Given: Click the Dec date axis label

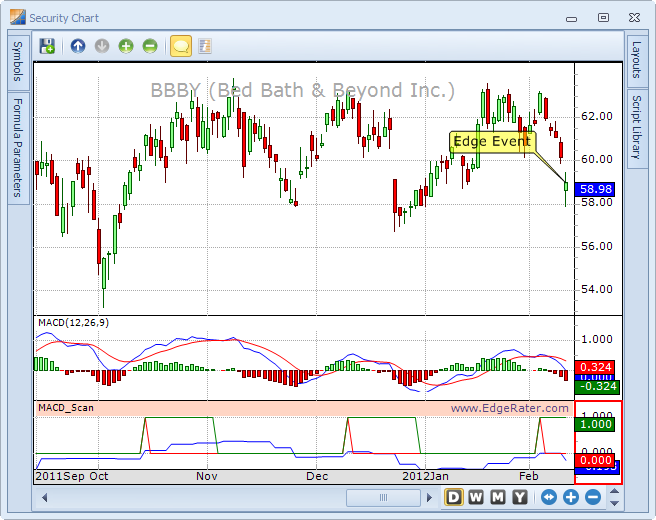Looking at the screenshot, I should tap(317, 476).
